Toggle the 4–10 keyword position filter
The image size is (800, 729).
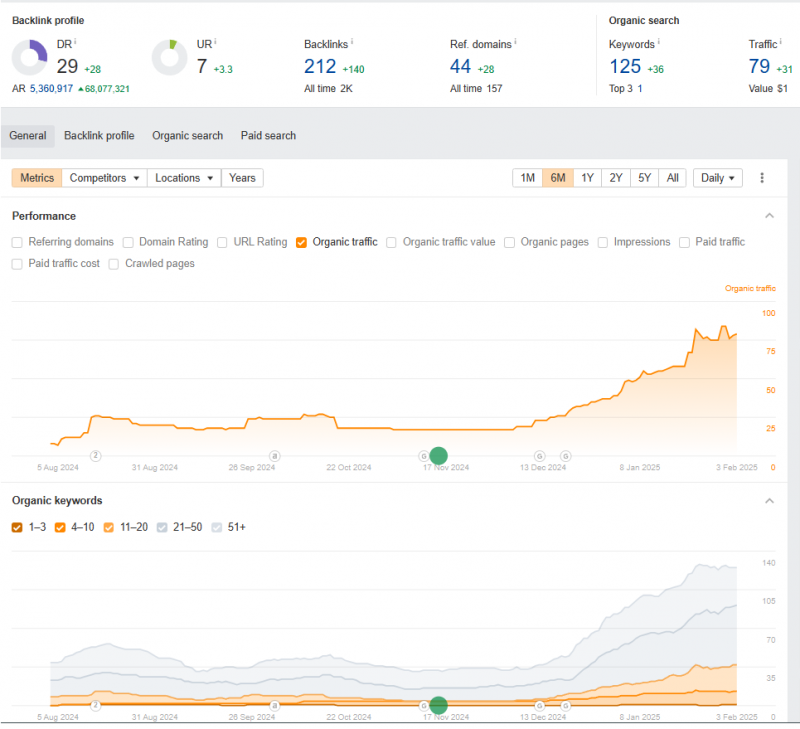point(61,527)
